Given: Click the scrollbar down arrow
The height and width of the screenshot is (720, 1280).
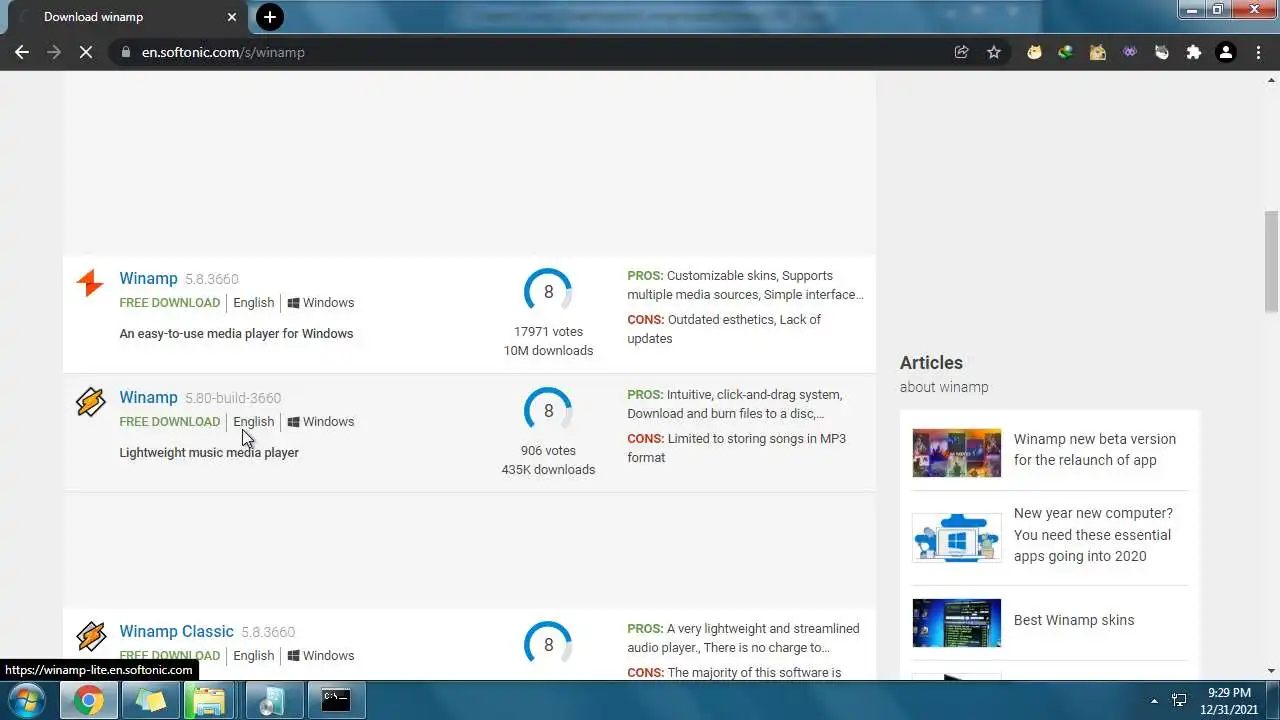Looking at the screenshot, I should click(x=1271, y=671).
